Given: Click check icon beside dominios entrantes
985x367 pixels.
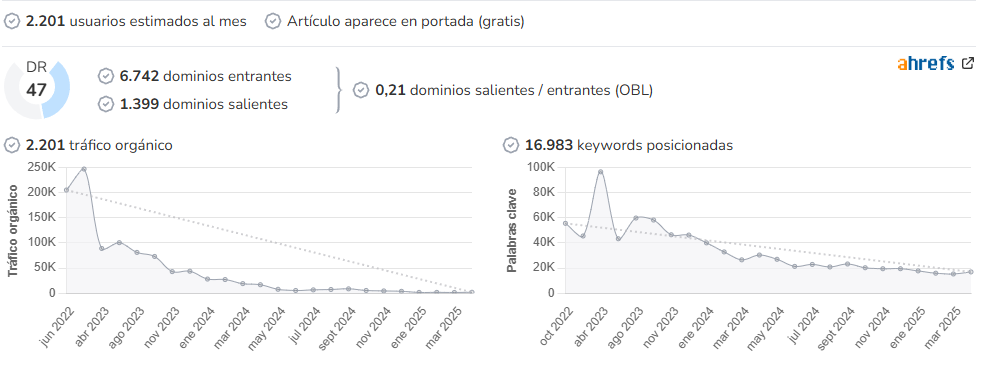Looking at the screenshot, I should 106,77.
